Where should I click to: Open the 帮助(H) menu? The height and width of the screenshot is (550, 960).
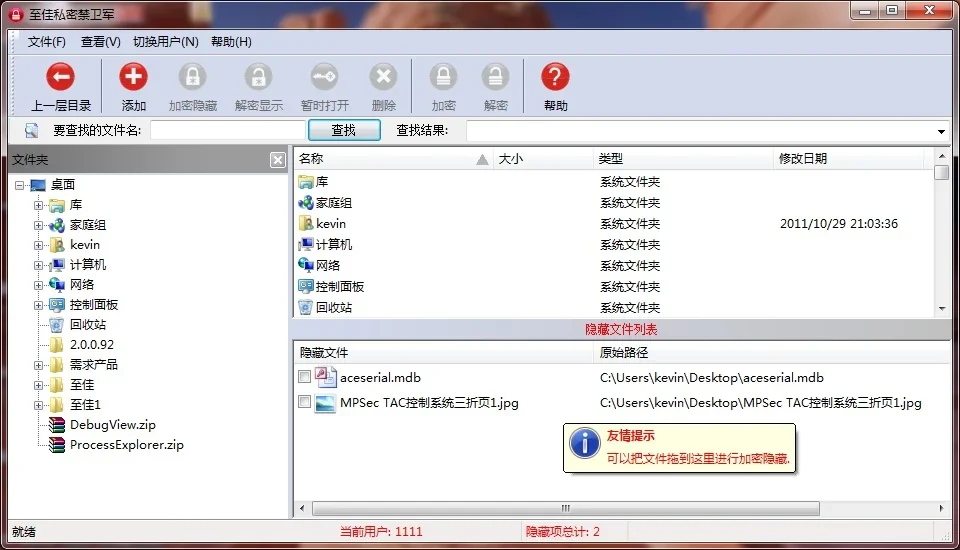point(231,42)
